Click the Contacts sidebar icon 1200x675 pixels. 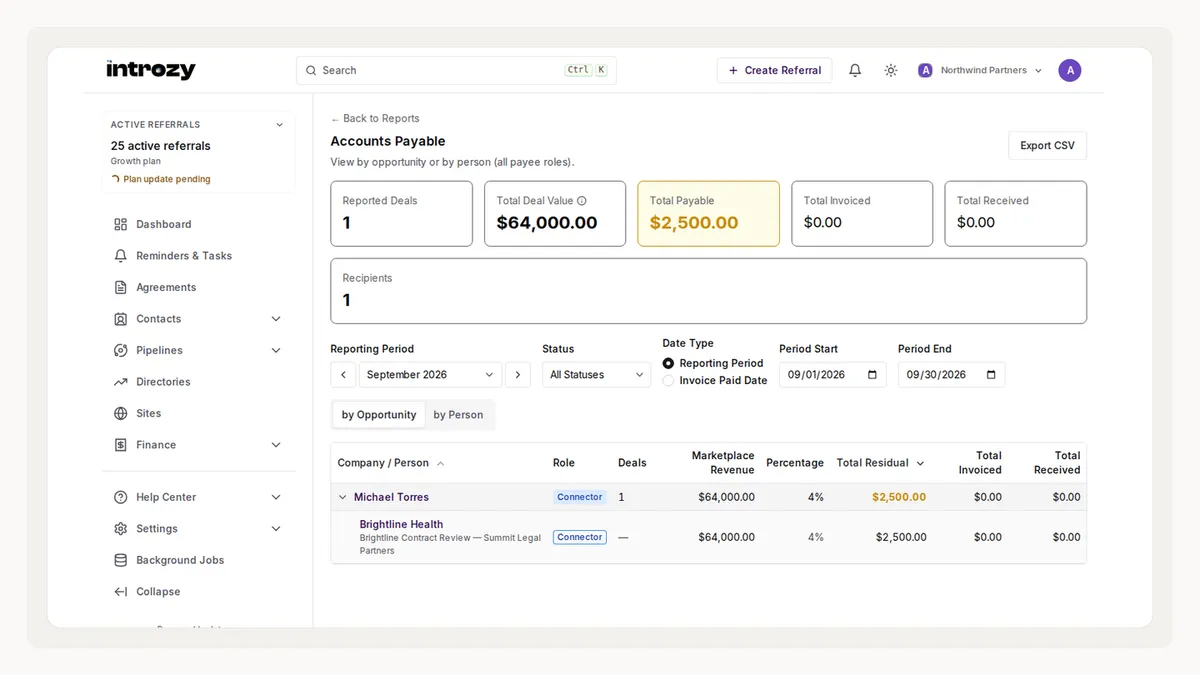tap(121, 319)
